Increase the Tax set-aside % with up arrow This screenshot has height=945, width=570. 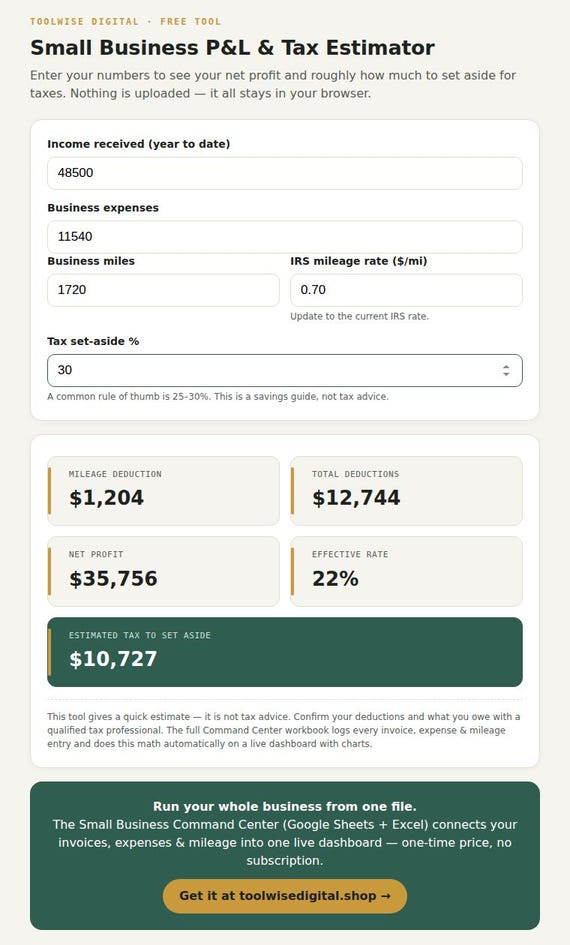[x=506, y=367]
